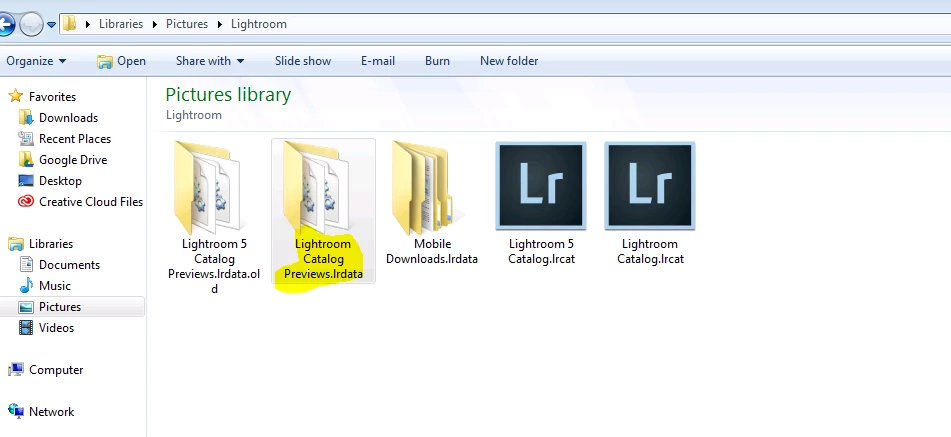Click the Computer icon in sidebar
The height and width of the screenshot is (437, 951).
(x=16, y=370)
